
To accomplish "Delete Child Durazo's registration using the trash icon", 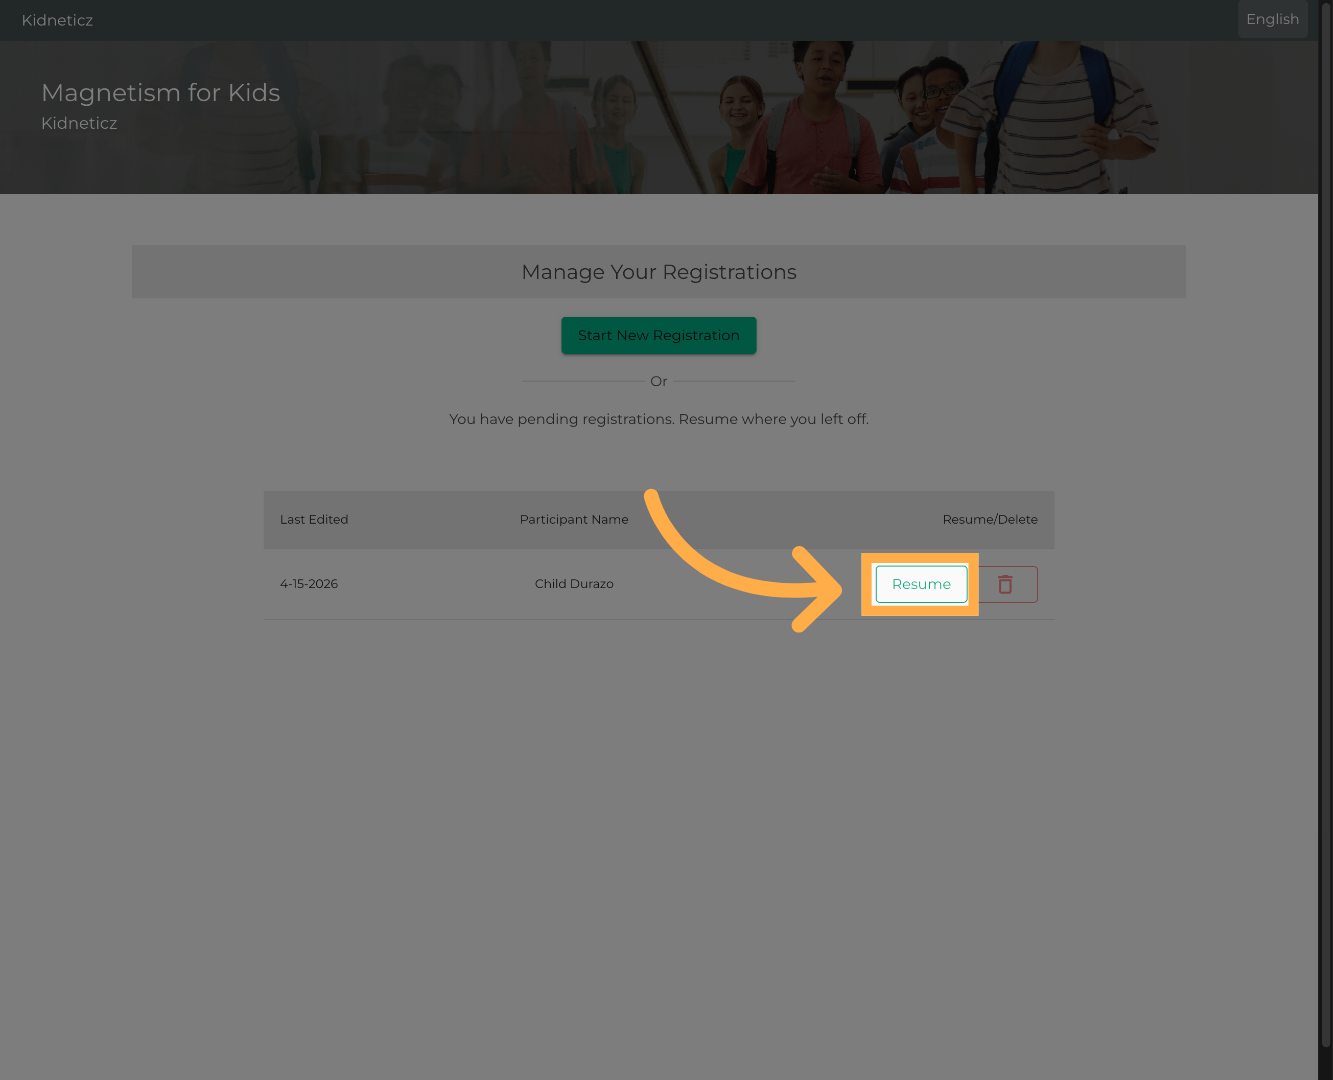I will [x=1006, y=584].
